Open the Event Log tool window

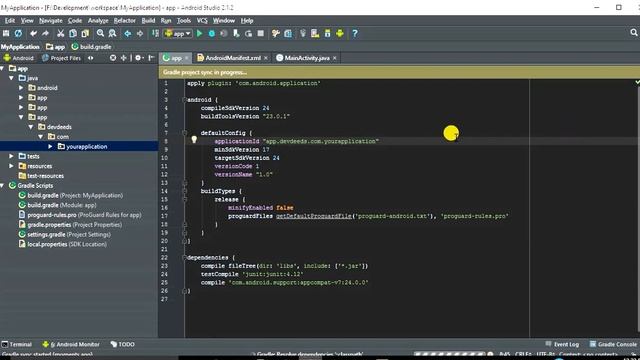coord(562,344)
